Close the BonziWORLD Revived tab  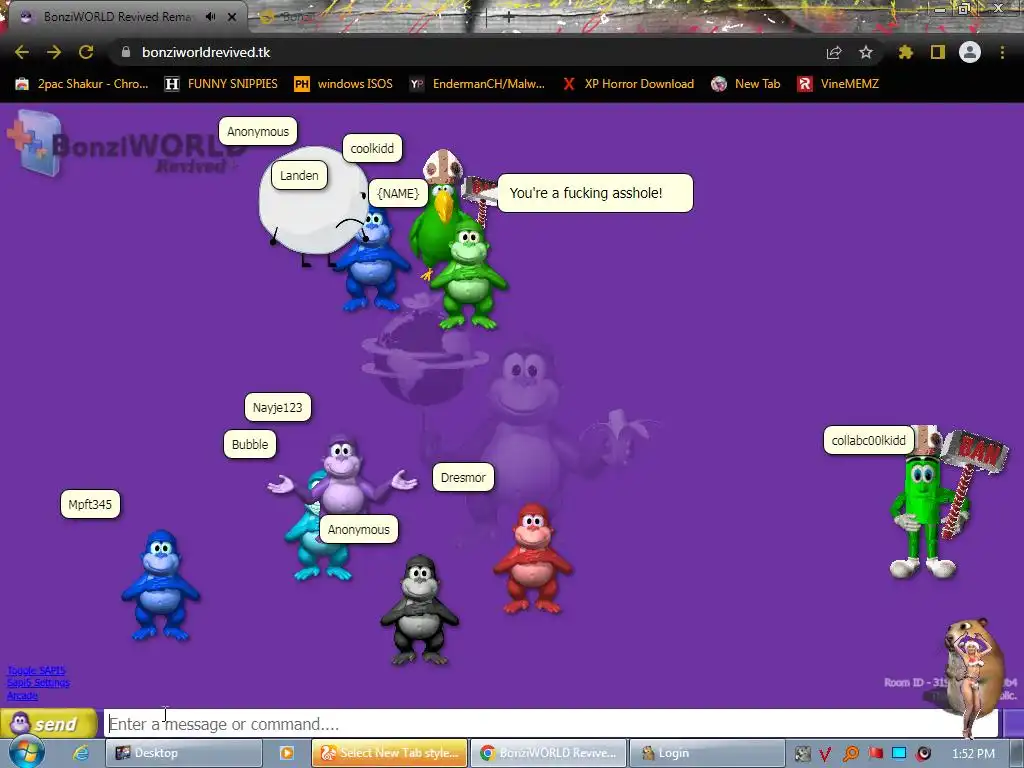coord(232,17)
